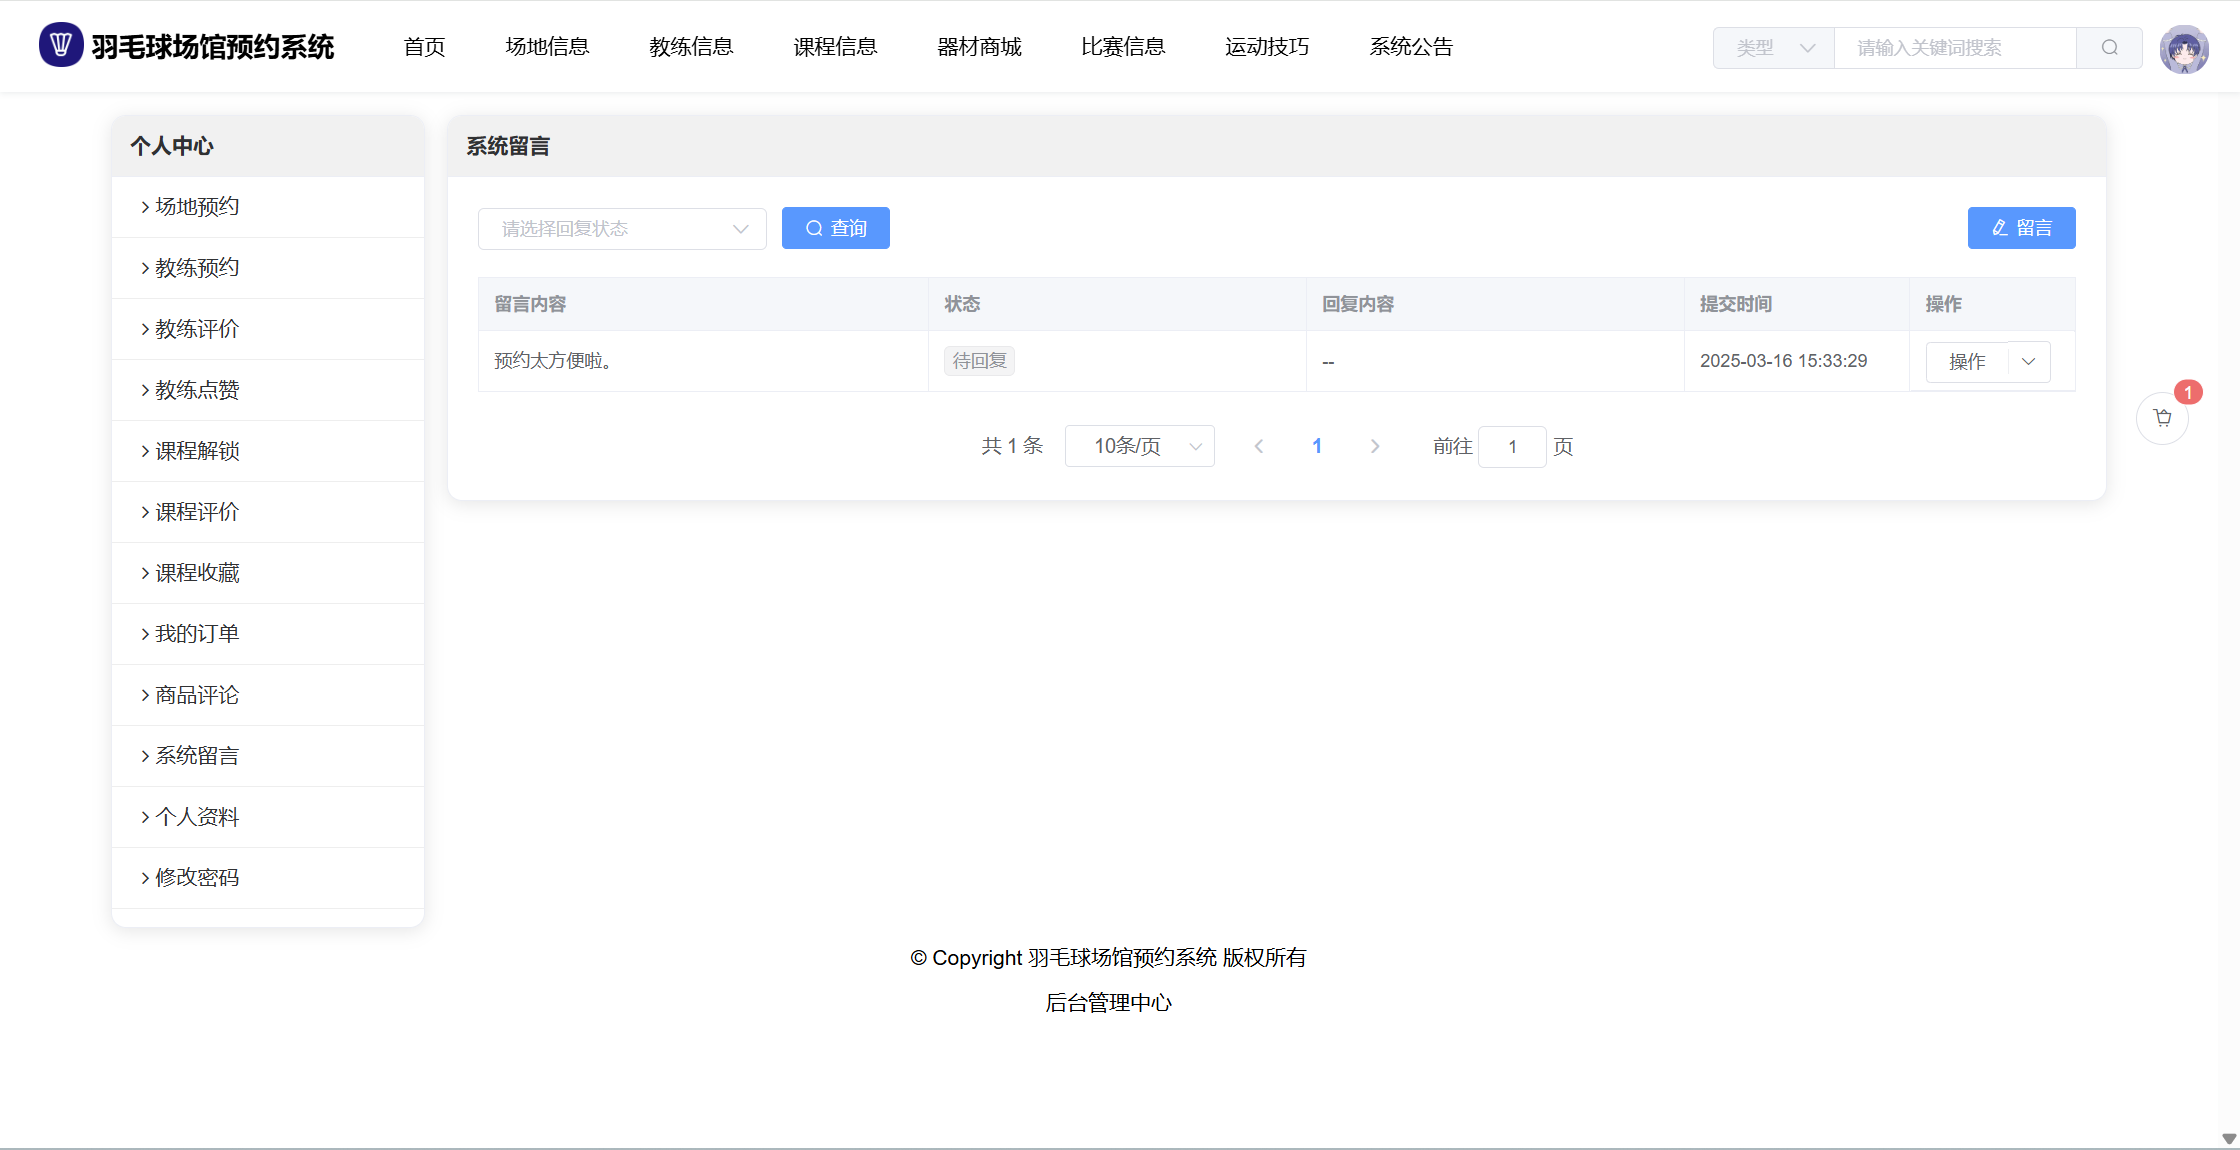Expand the 请选择回复状态 dropdown
This screenshot has height=1150, width=2240.
[x=622, y=229]
